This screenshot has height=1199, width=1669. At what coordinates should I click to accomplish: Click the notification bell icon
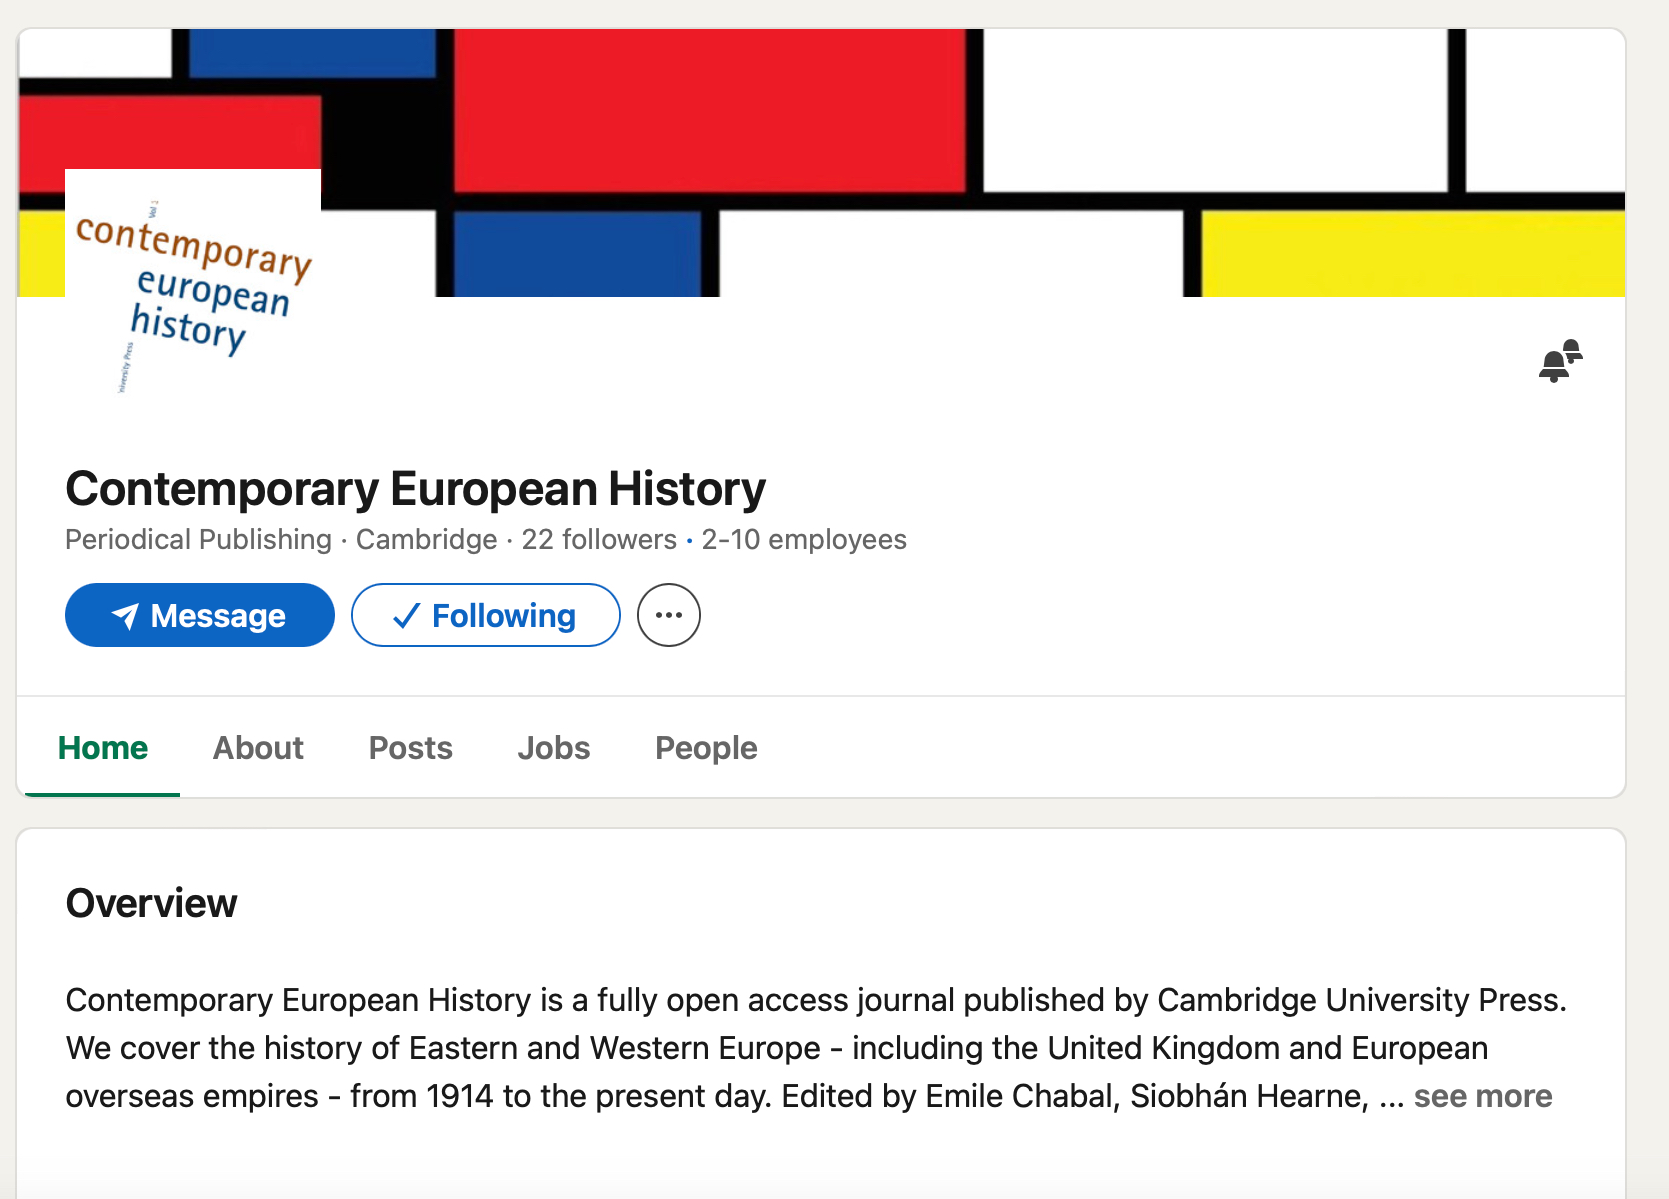[1559, 361]
